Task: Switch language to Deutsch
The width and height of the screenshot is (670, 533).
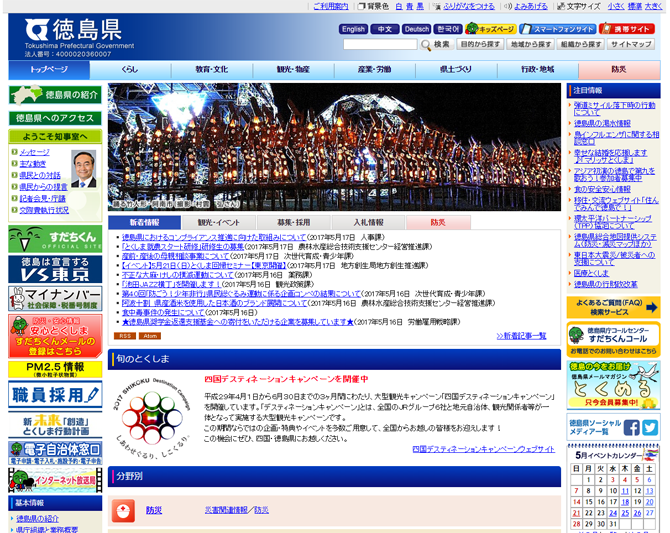Action: pos(417,29)
